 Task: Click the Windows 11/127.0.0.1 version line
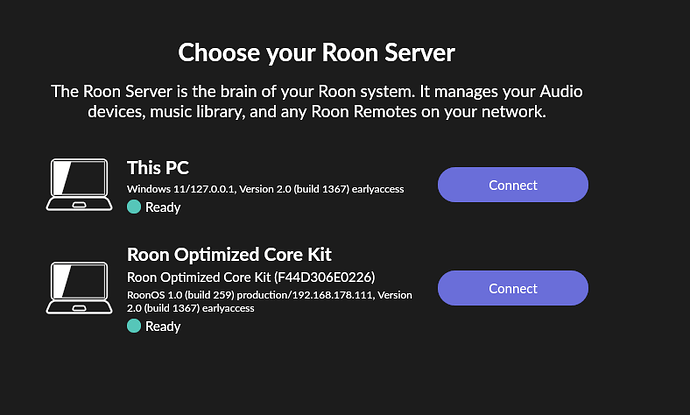pos(200,189)
